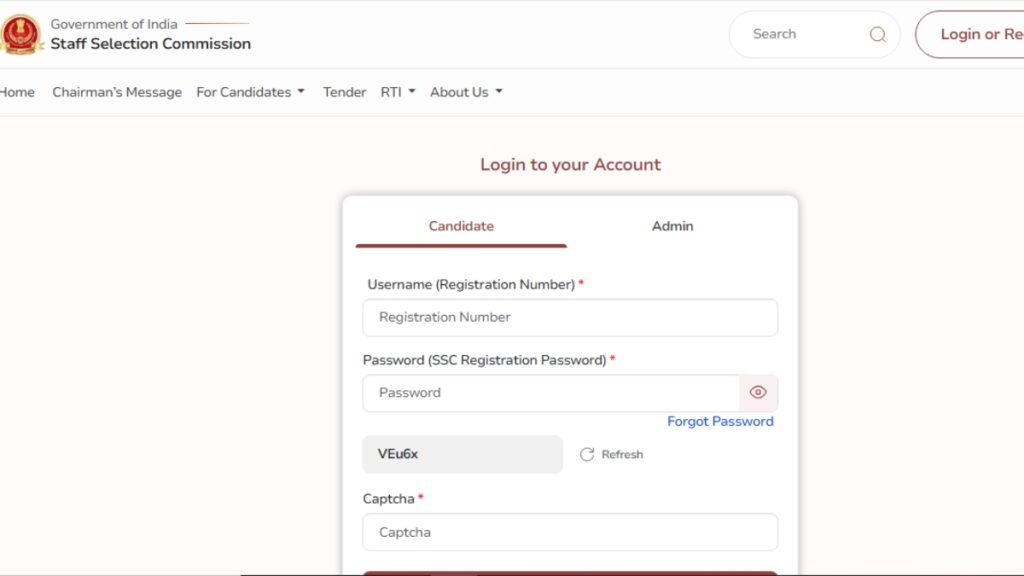This screenshot has width=1024, height=576.
Task: Select the Tender menu item
Action: [344, 92]
